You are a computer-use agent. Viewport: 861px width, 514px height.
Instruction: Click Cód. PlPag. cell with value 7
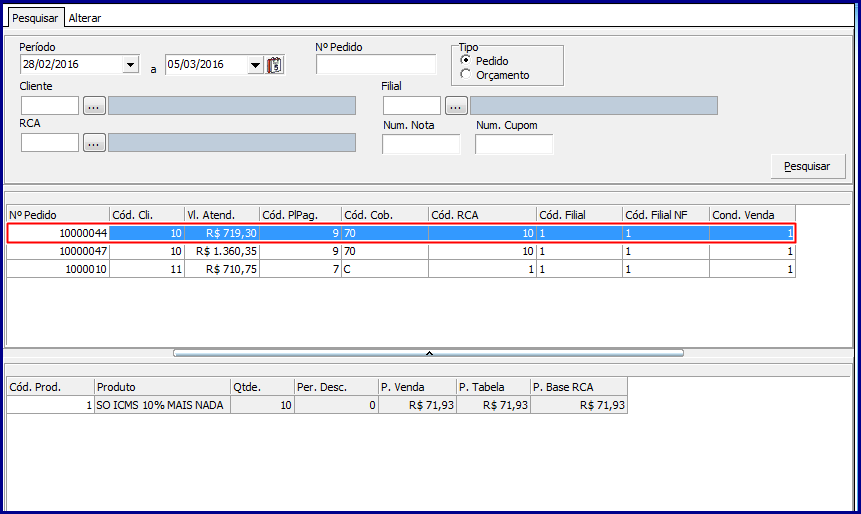(300, 269)
